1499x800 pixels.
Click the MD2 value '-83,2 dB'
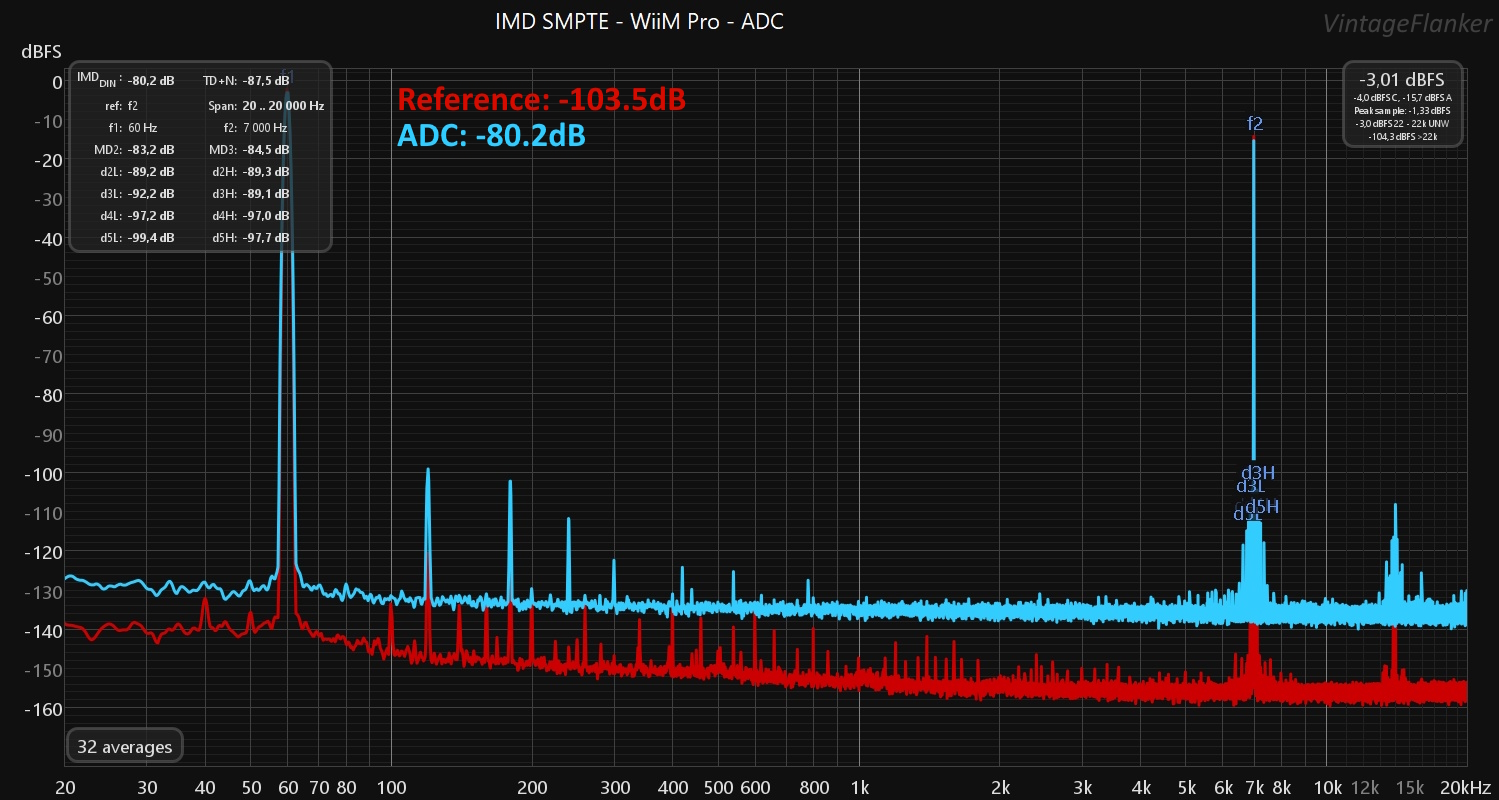(151, 150)
